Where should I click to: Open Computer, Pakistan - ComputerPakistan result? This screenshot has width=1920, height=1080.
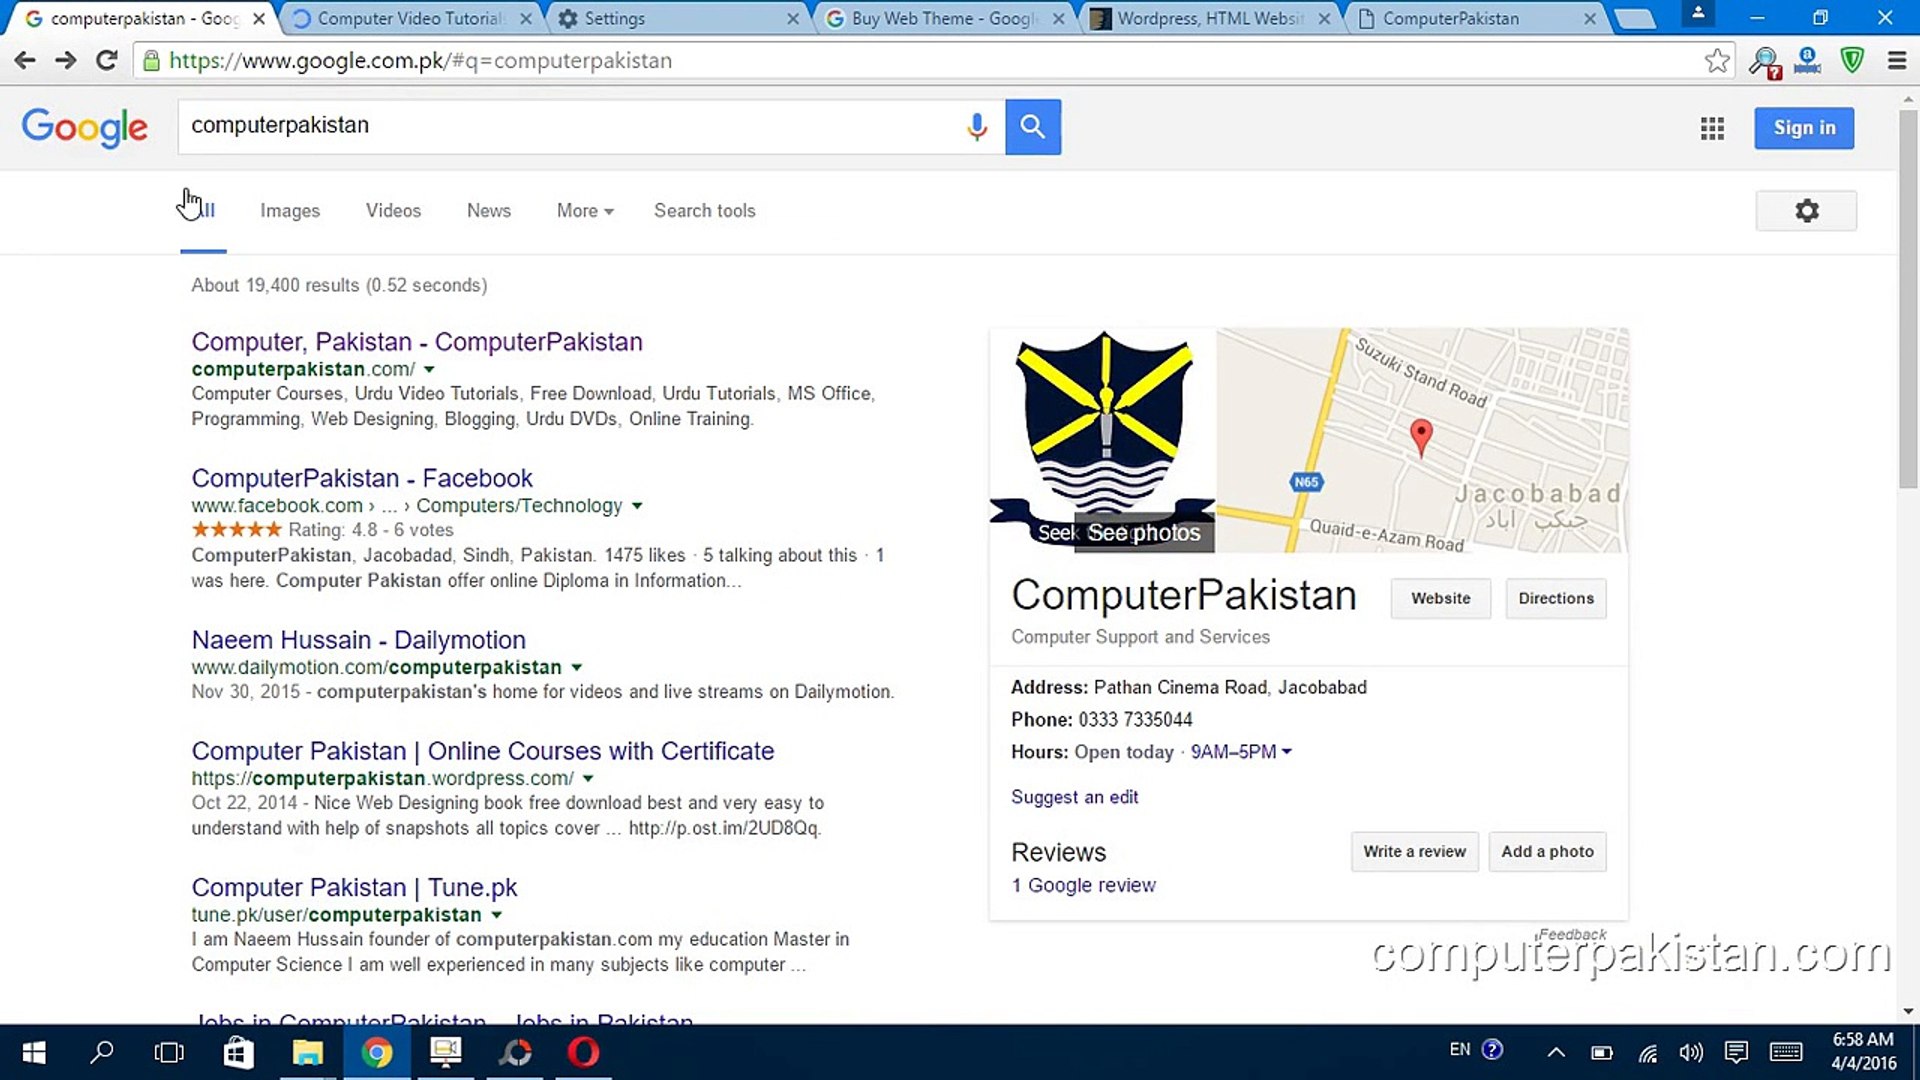417,342
